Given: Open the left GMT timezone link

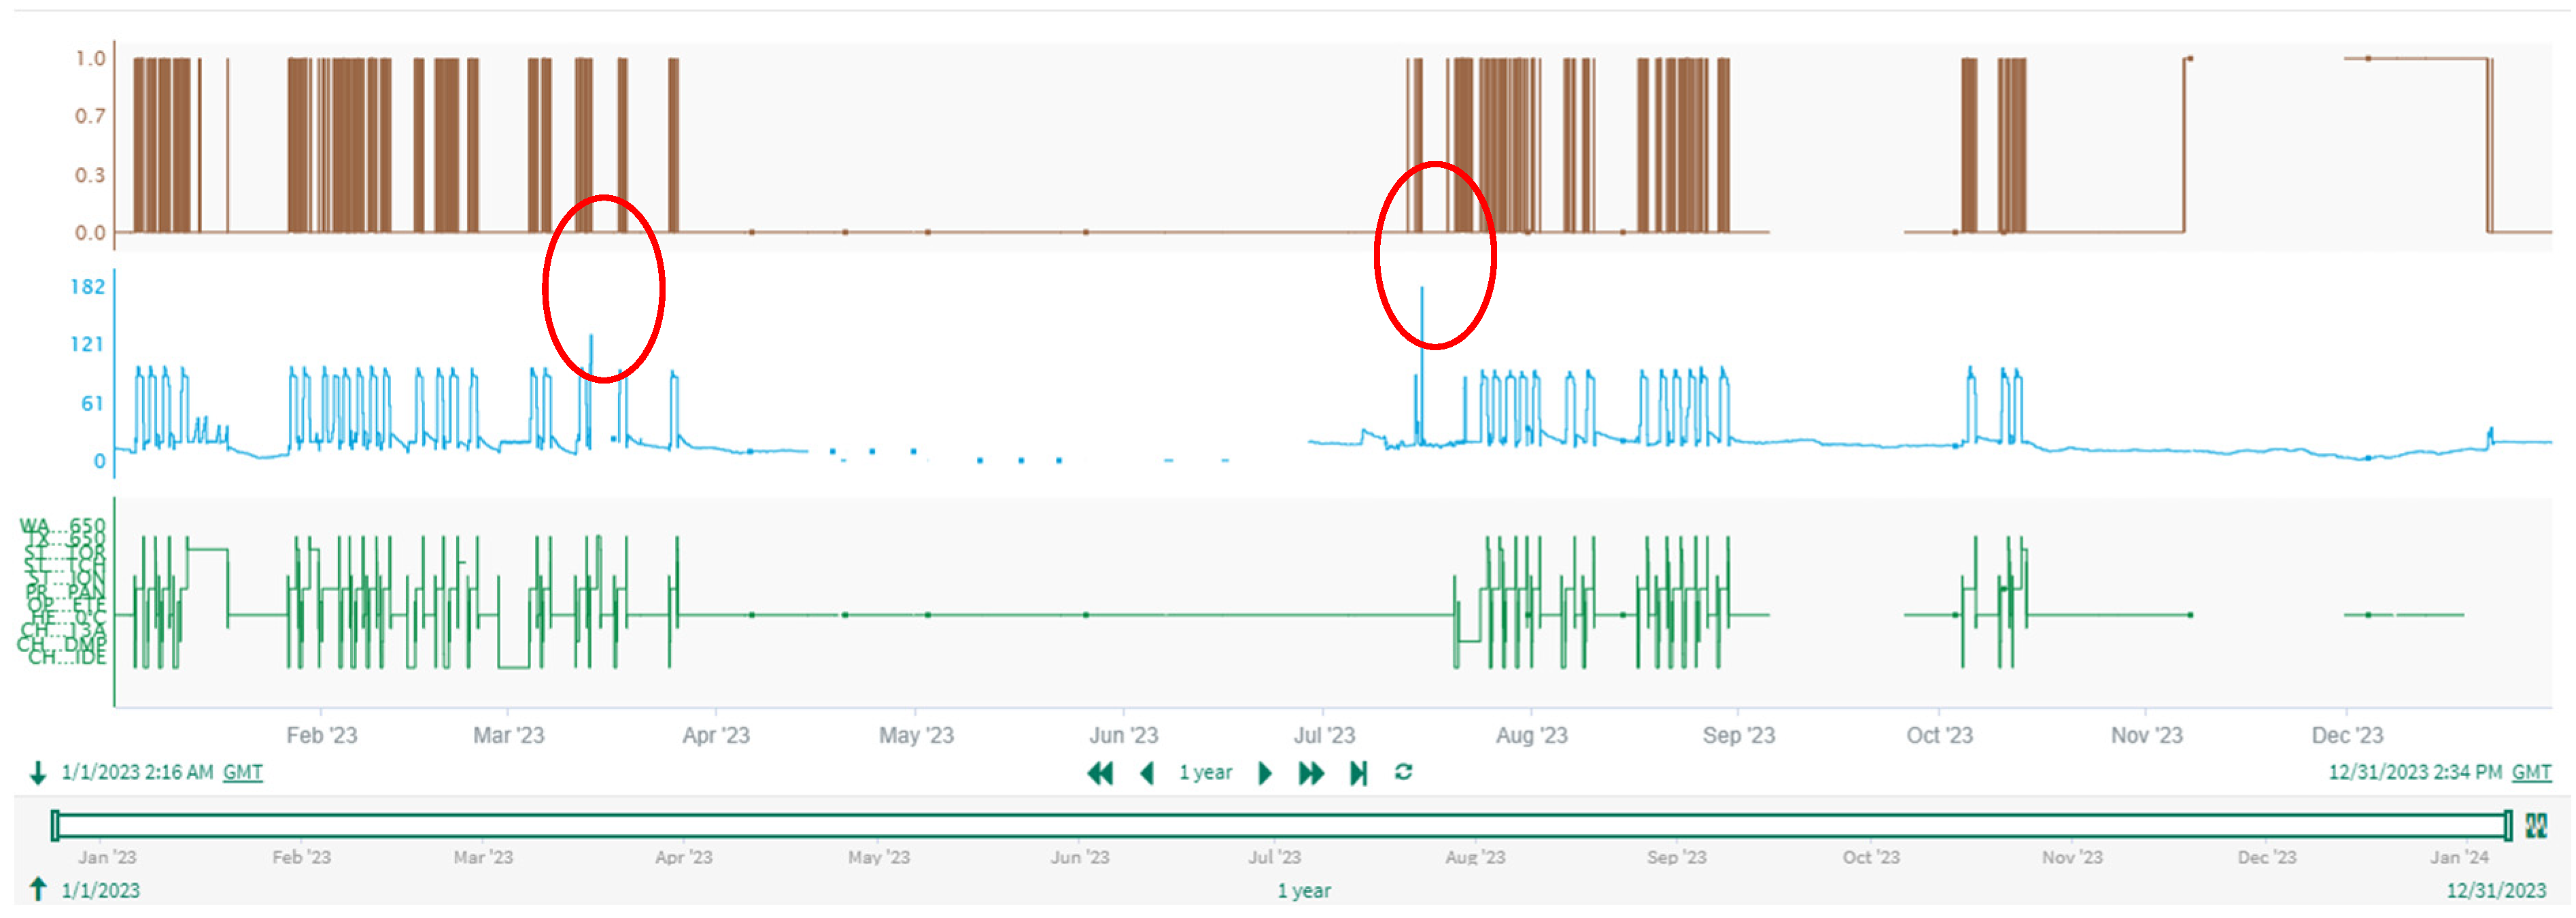Looking at the screenshot, I should [x=242, y=773].
